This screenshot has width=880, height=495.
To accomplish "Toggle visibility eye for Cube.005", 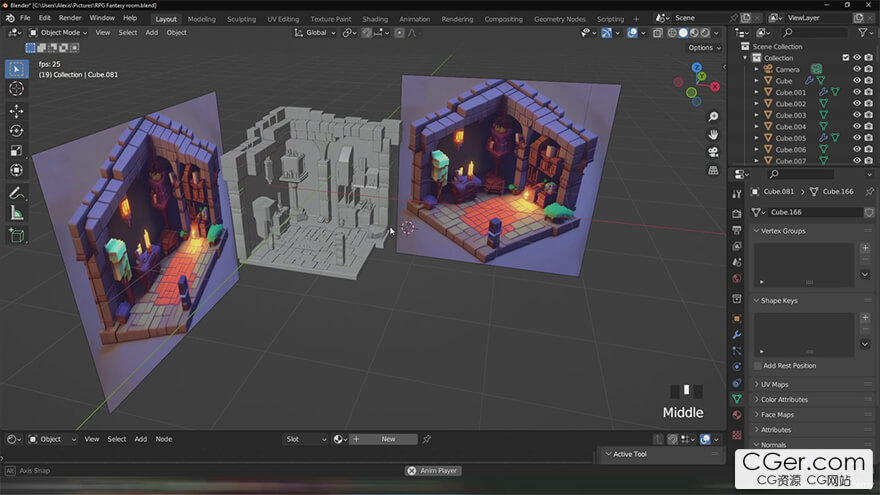I will pyautogui.click(x=856, y=138).
